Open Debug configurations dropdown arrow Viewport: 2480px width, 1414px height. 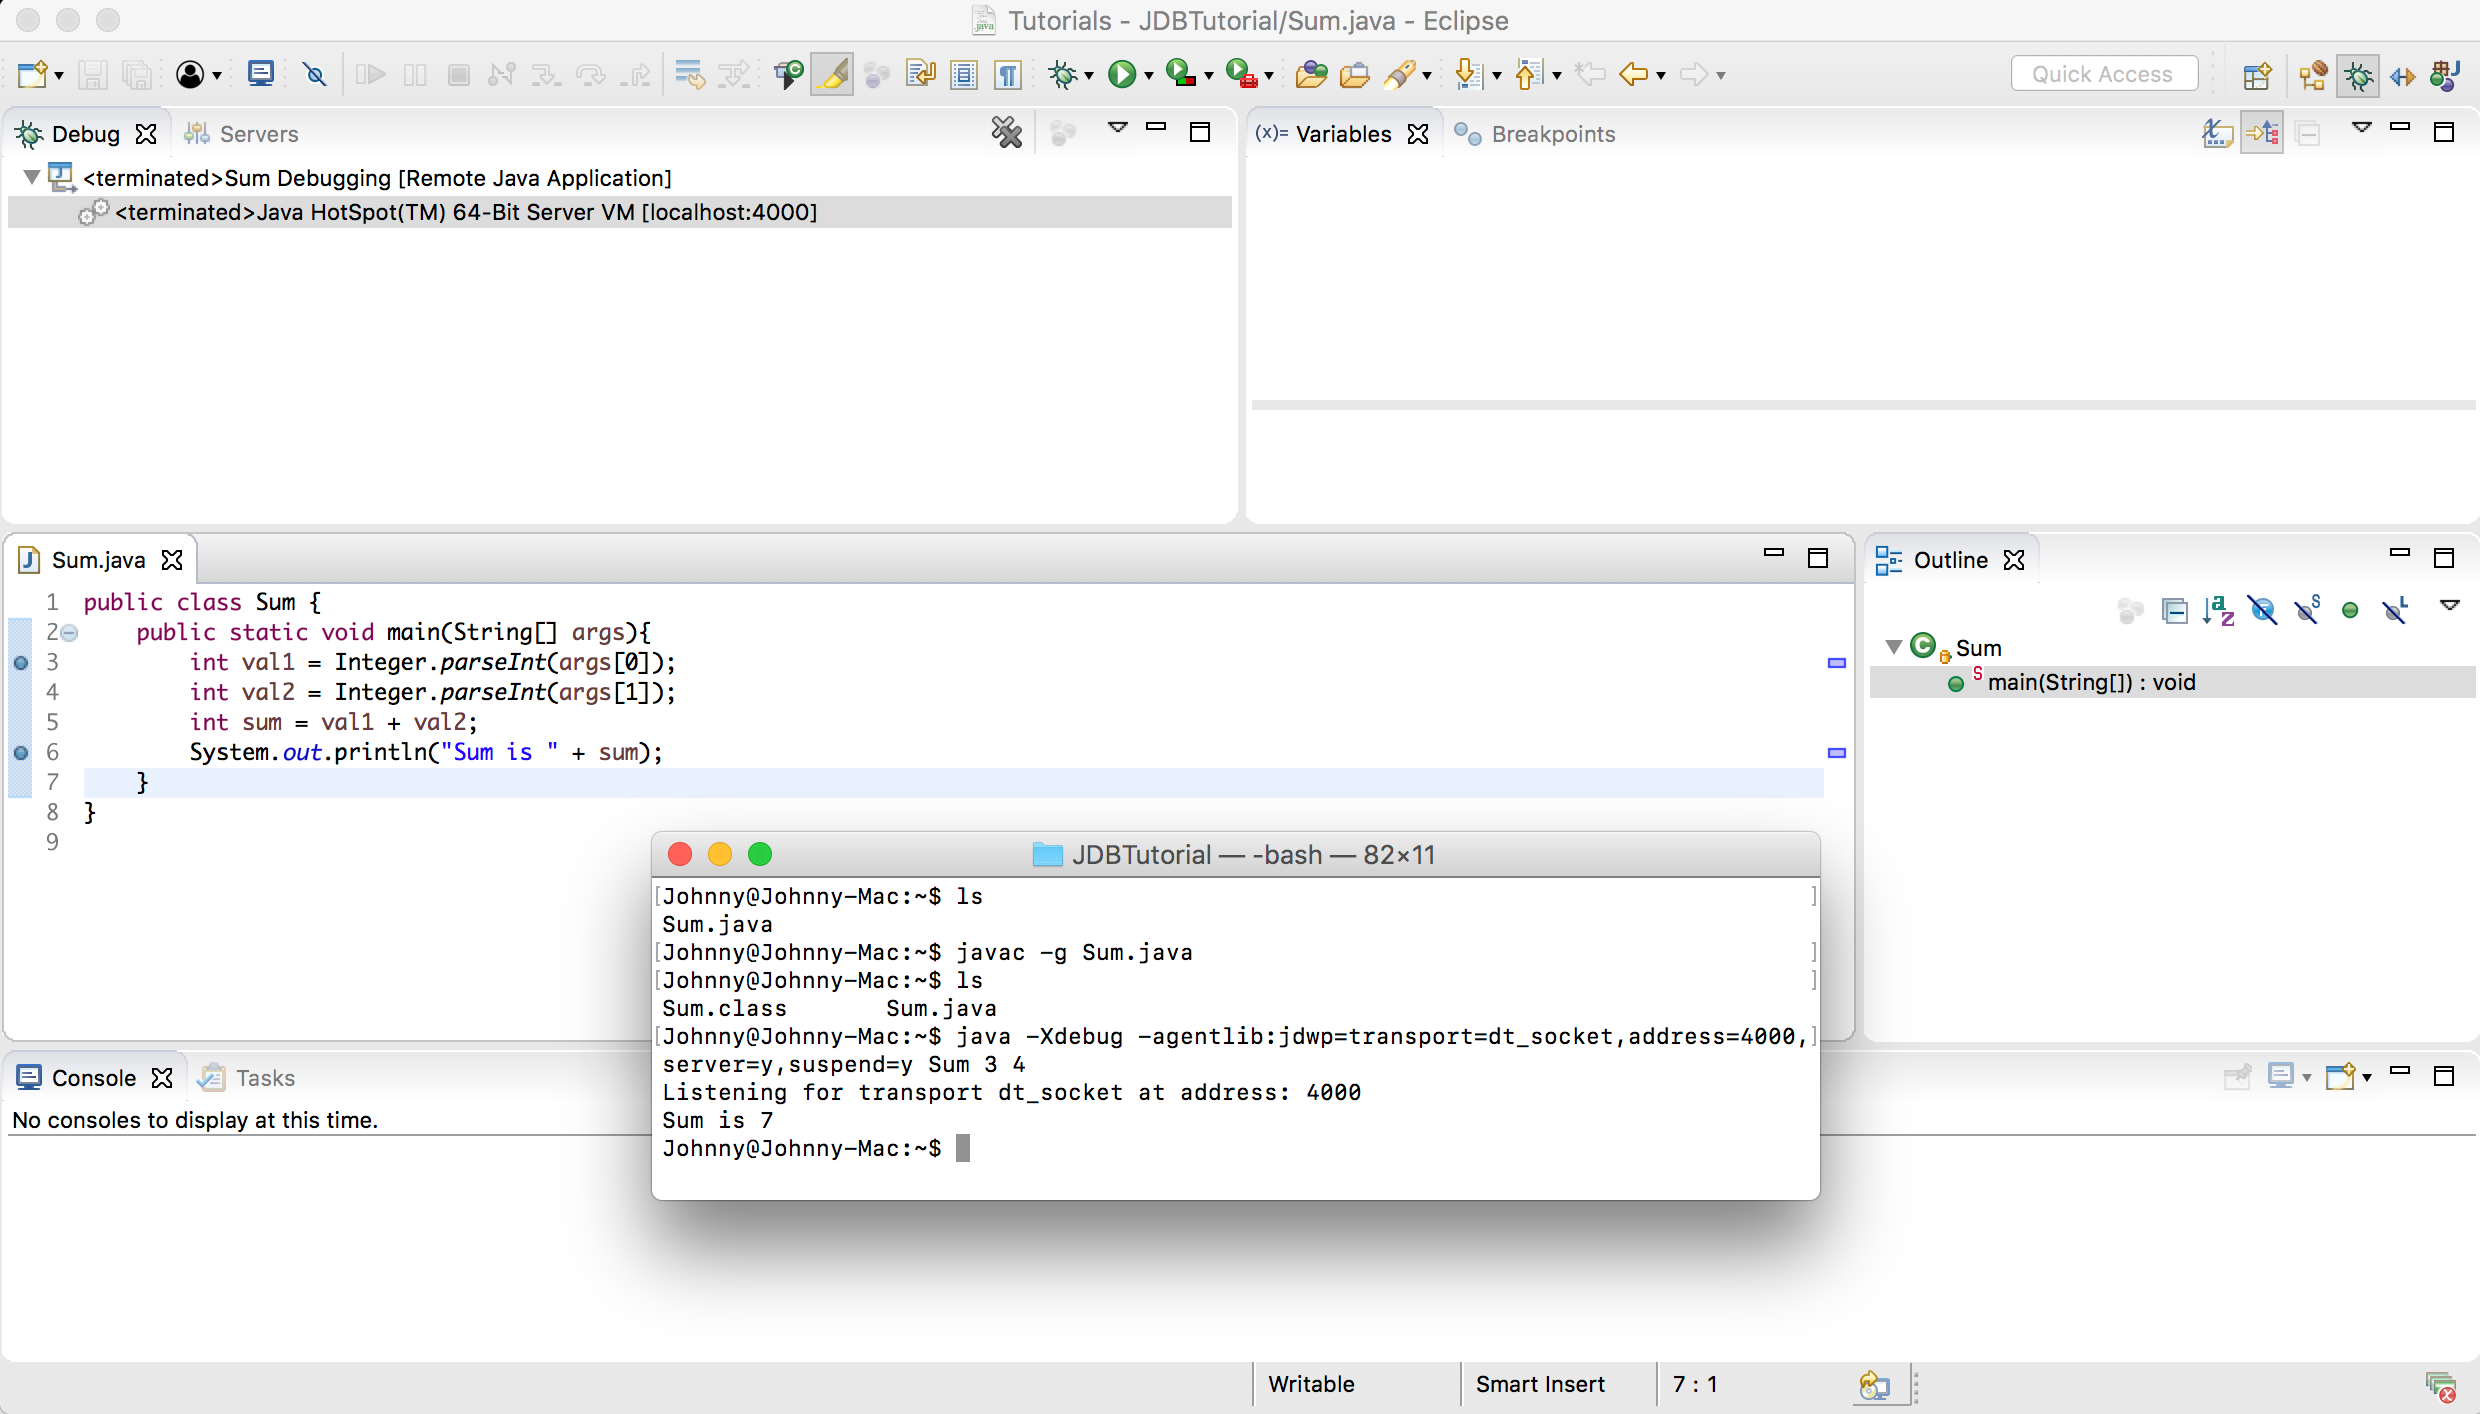pyautogui.click(x=1089, y=76)
